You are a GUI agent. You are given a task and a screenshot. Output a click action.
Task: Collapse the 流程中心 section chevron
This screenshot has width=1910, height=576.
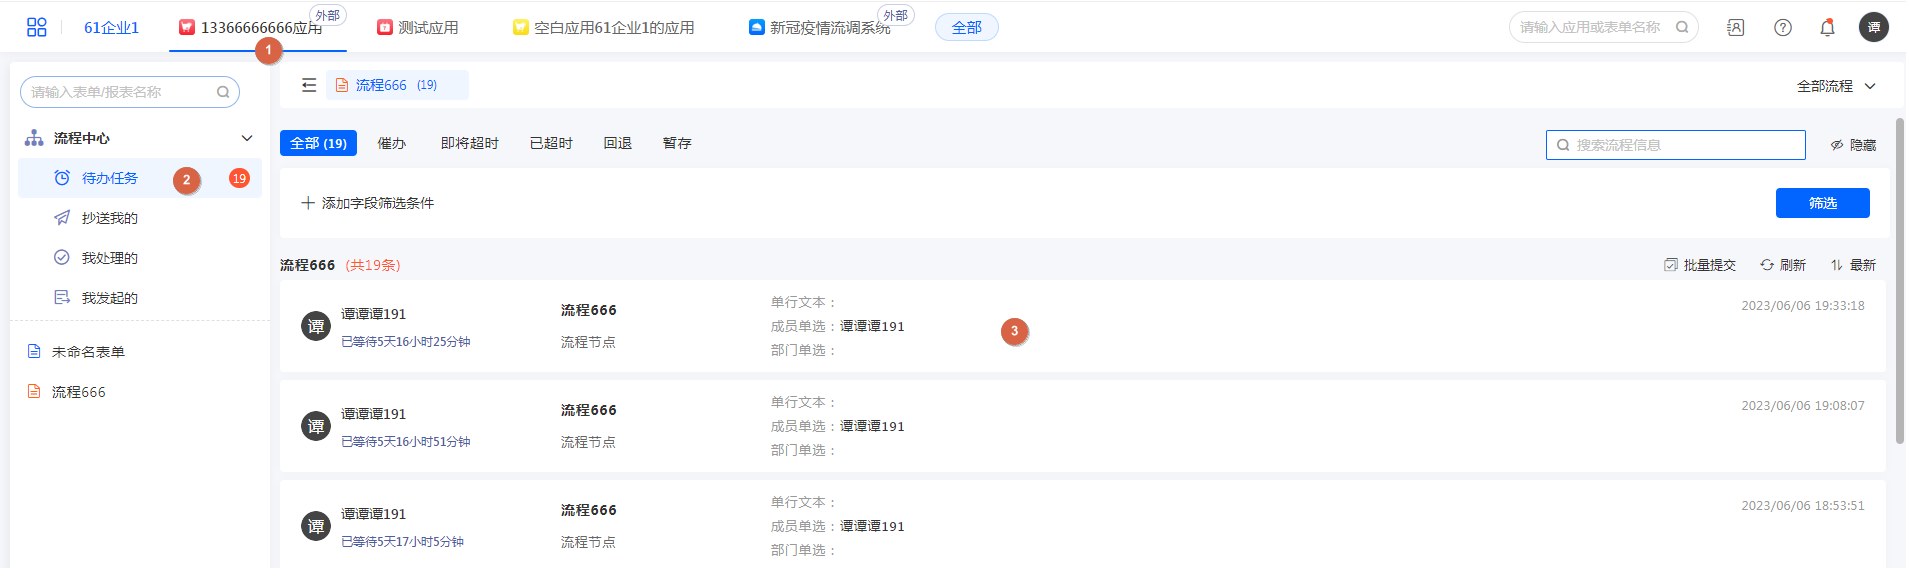(x=247, y=138)
